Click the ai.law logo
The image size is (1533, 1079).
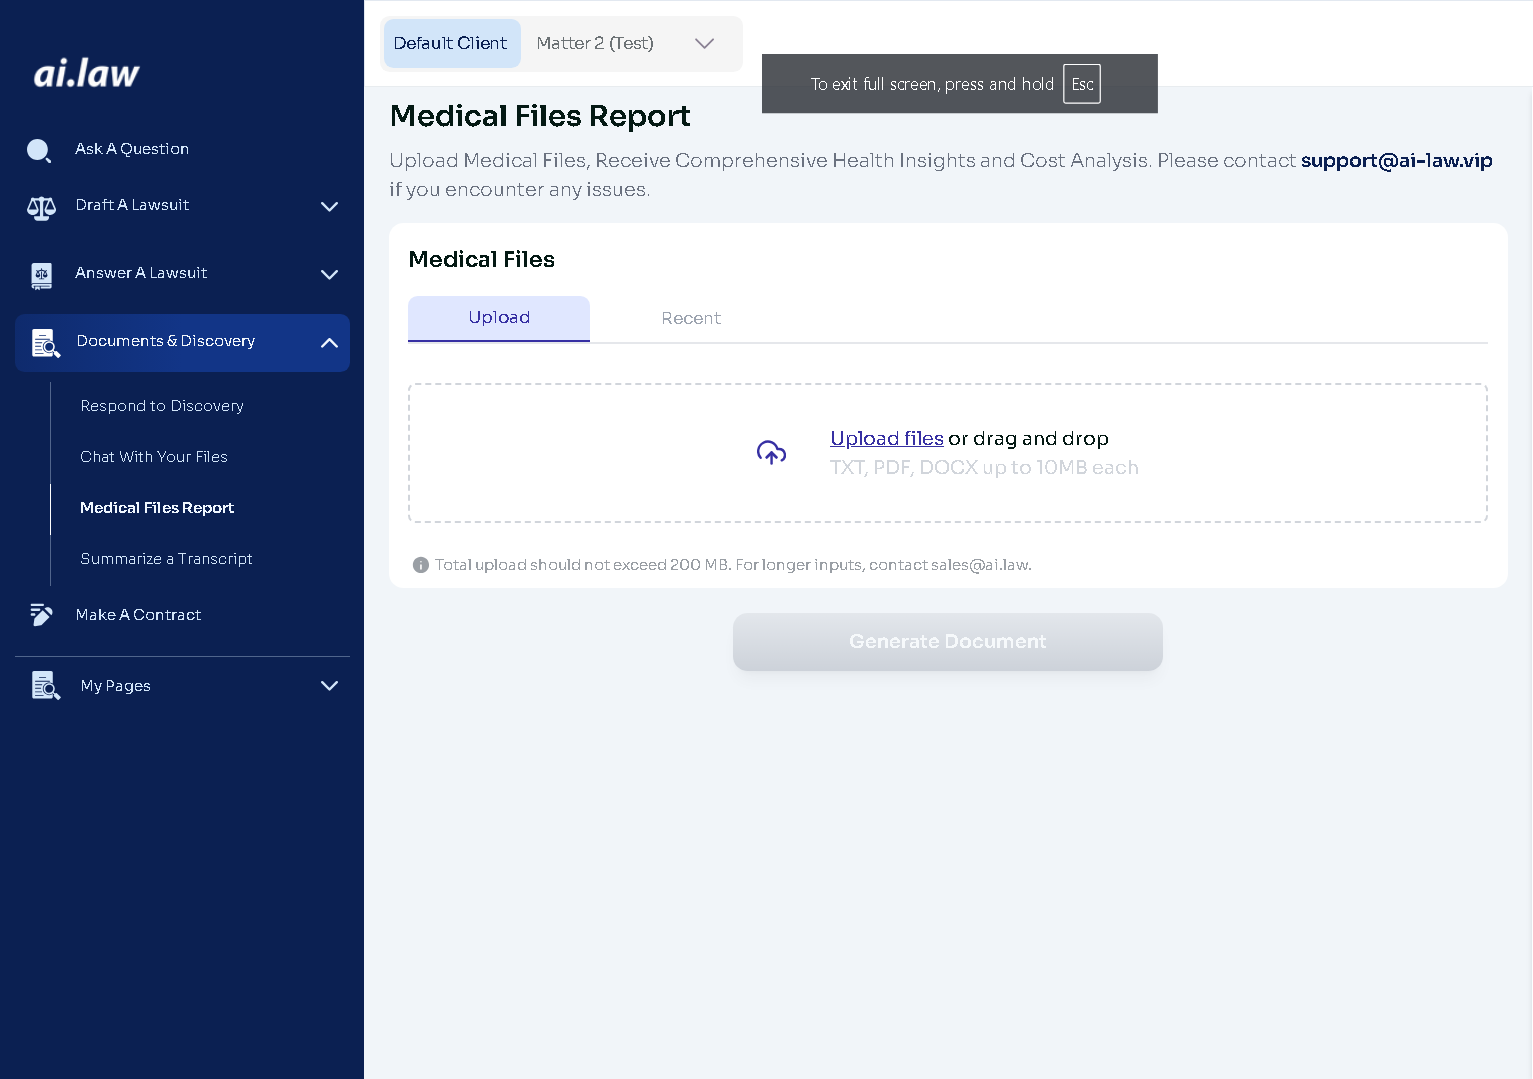[x=87, y=73]
